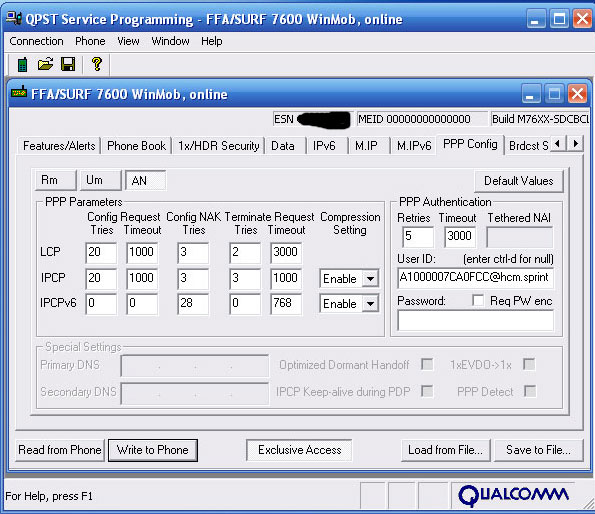This screenshot has height=514, width=595.
Task: Click LCP Config Request Timeout field
Action: (142, 253)
